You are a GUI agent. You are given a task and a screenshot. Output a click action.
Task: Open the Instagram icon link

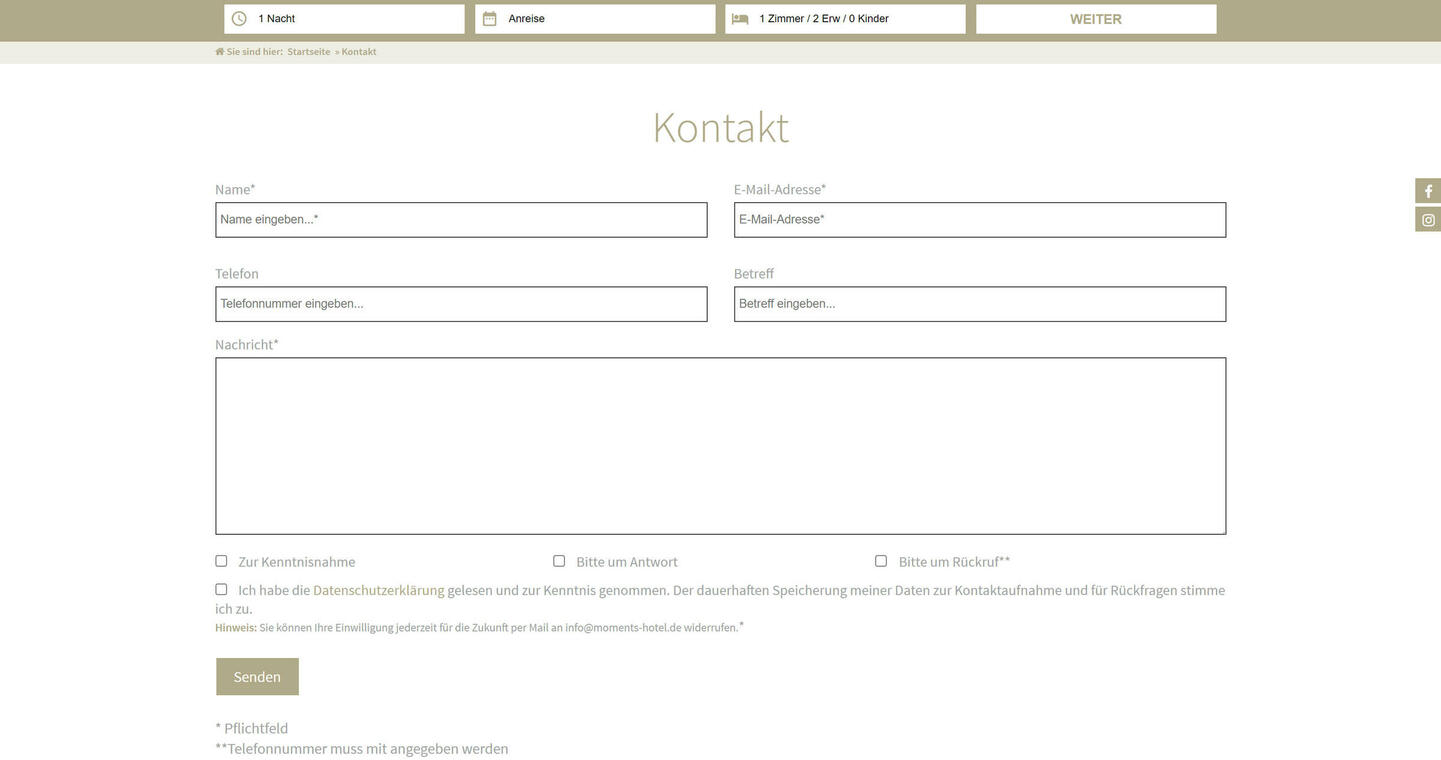tap(1428, 220)
